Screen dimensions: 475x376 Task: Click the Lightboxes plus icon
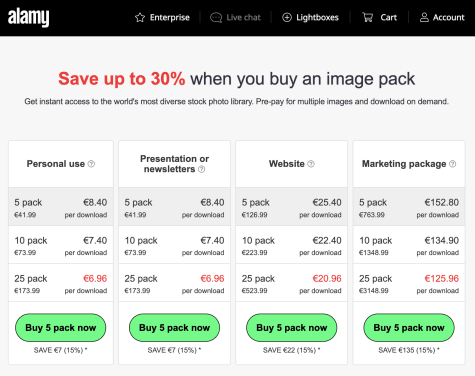(287, 17)
